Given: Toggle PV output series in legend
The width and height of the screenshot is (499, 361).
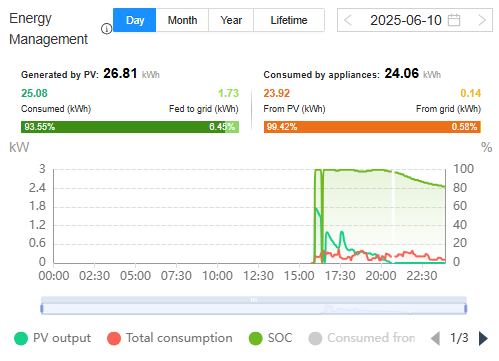Looking at the screenshot, I should (52, 338).
